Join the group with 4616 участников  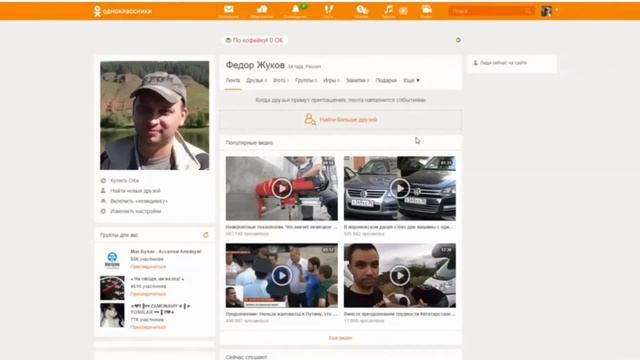[x=148, y=294]
